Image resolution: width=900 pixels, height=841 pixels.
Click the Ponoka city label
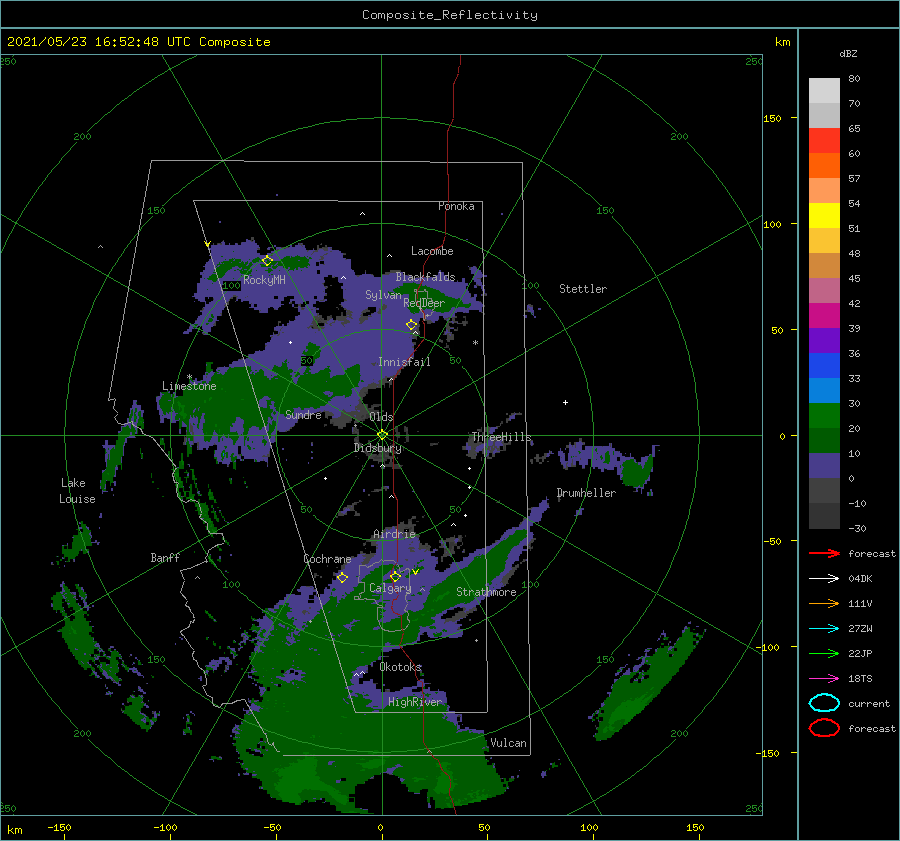pos(456,206)
